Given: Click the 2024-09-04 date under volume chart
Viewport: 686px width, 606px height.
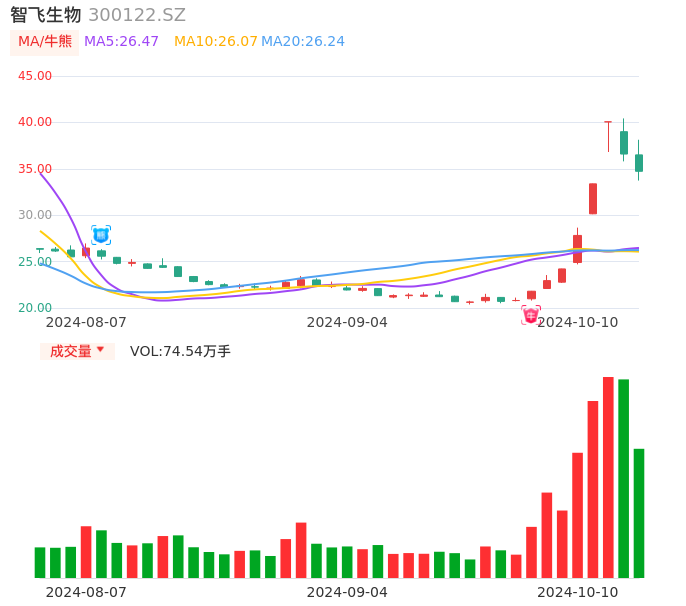Looking at the screenshot, I should [347, 592].
